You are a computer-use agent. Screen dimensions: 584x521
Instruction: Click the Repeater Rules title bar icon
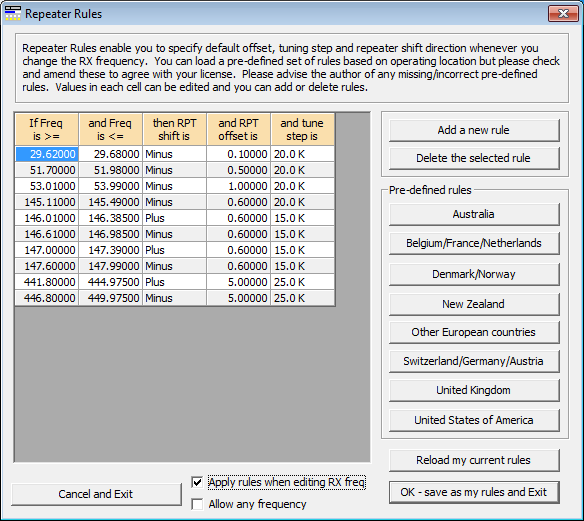pos(12,13)
